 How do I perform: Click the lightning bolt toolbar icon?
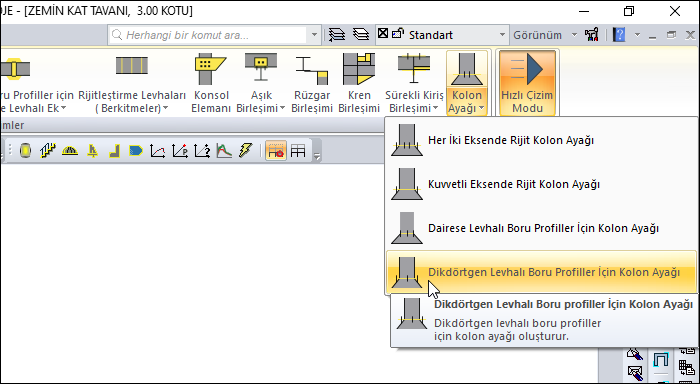point(246,151)
